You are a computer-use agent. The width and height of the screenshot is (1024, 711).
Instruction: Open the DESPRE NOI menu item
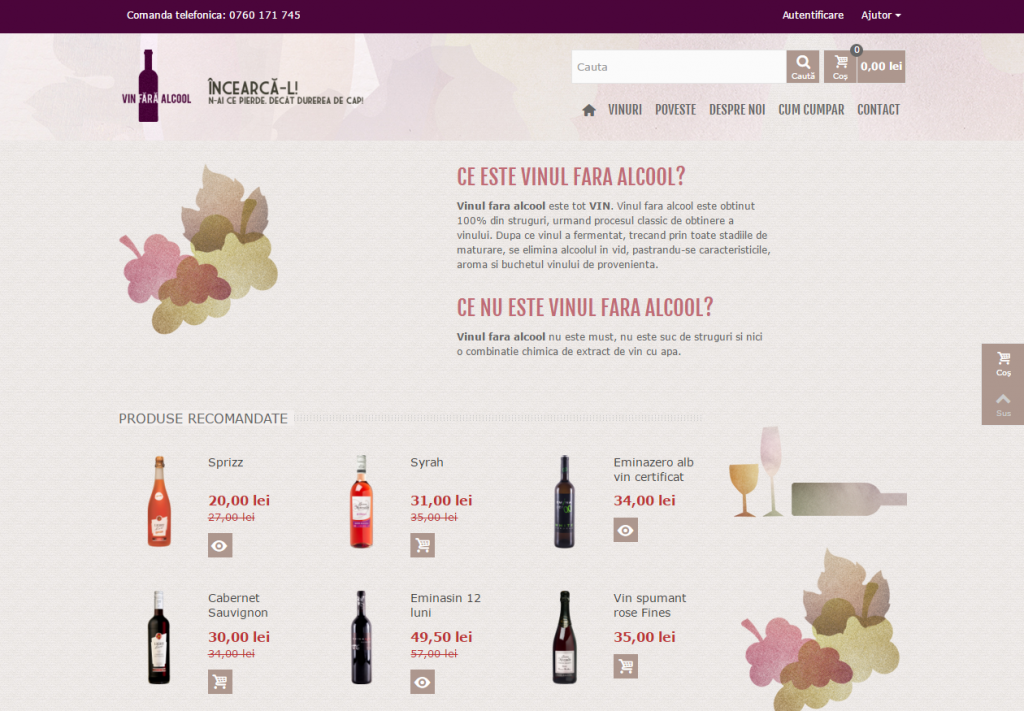[x=737, y=110]
